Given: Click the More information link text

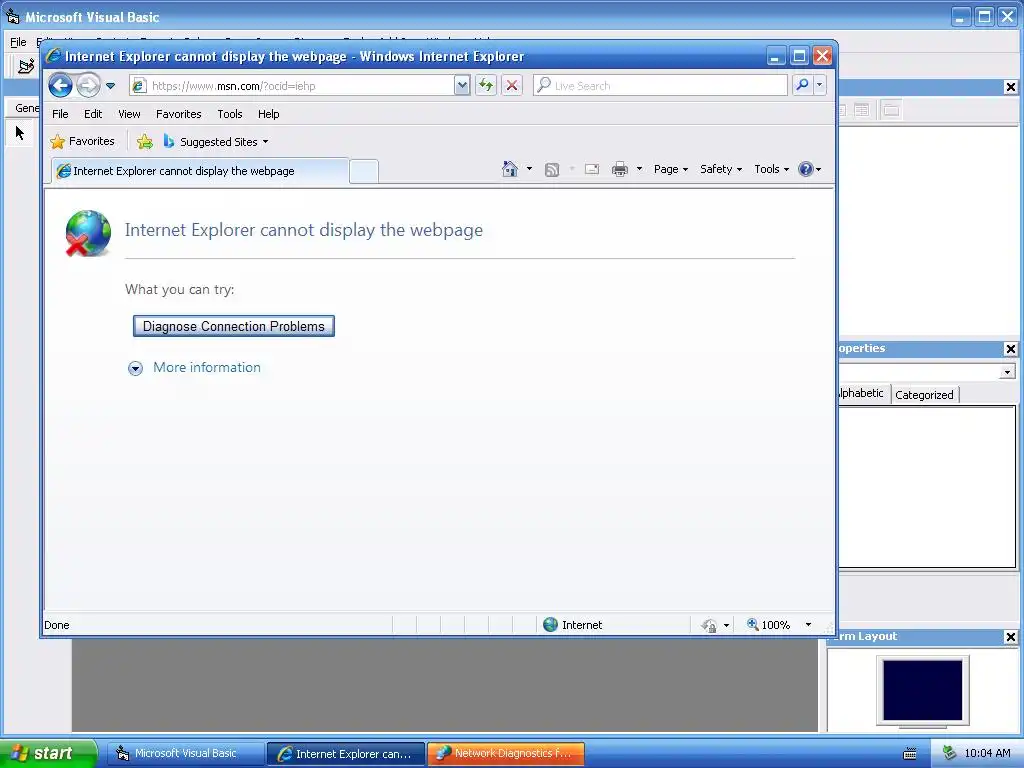Looking at the screenshot, I should point(207,367).
